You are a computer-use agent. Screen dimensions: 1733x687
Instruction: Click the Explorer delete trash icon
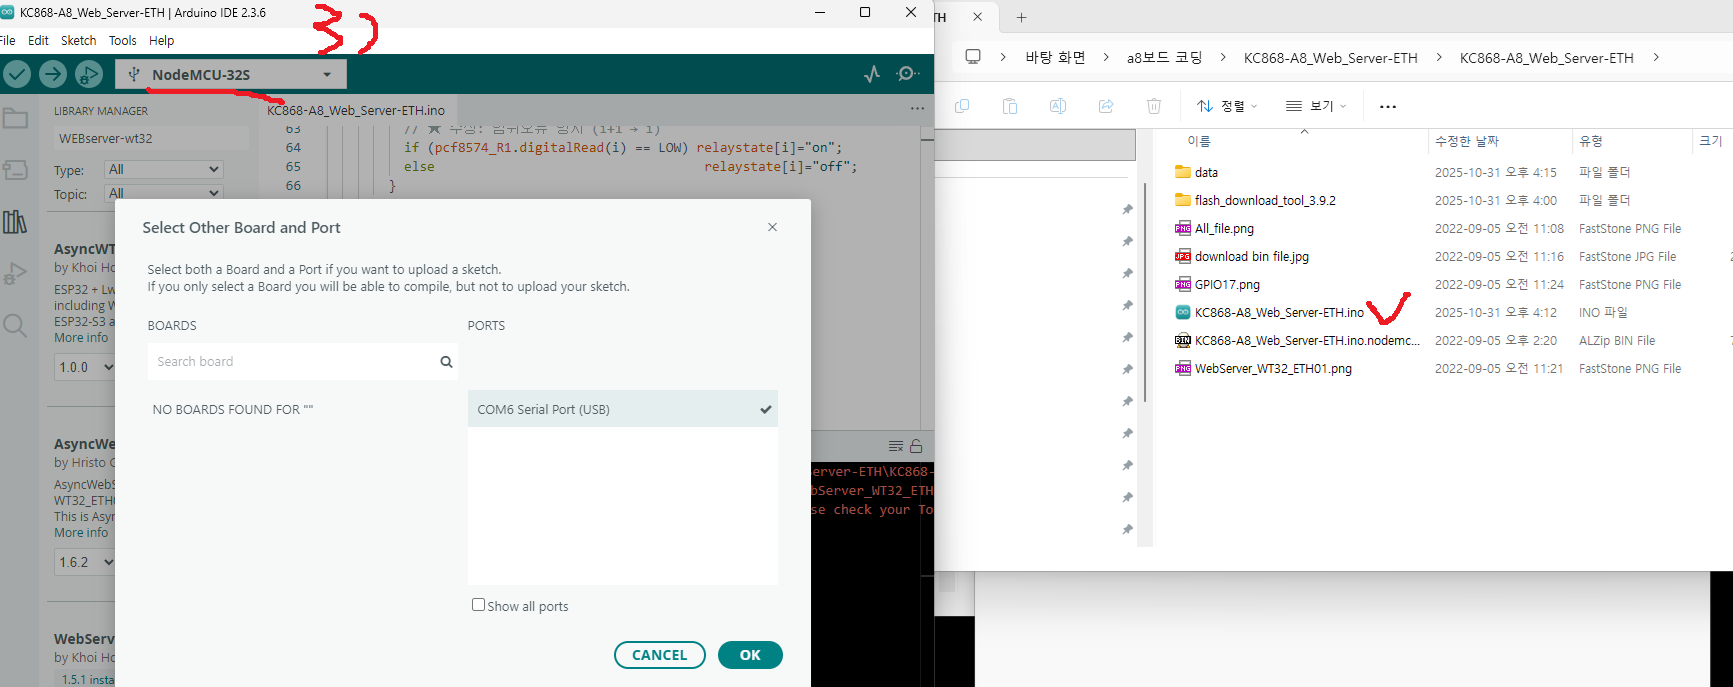tap(1153, 106)
